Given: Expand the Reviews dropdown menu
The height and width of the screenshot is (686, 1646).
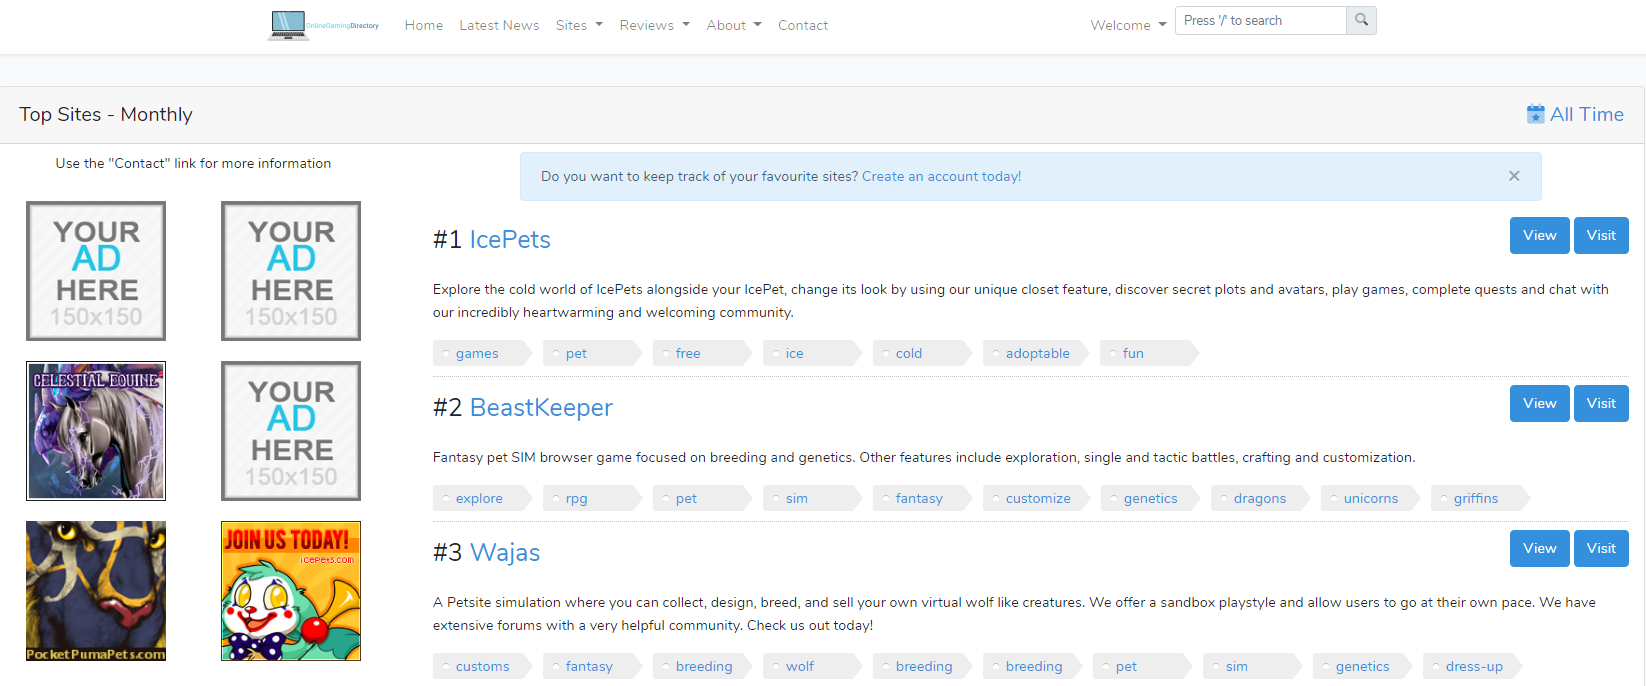Looking at the screenshot, I should tap(654, 25).
